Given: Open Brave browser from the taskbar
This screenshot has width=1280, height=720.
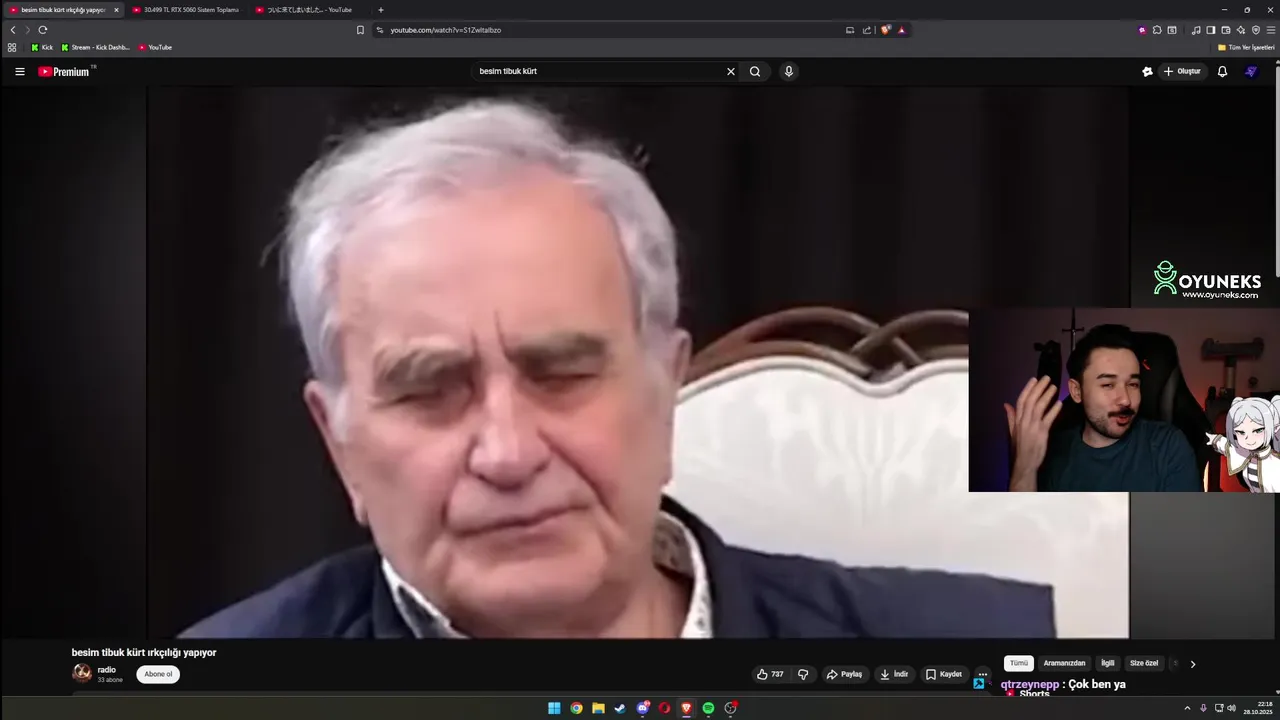Looking at the screenshot, I should pyautogui.click(x=686, y=708).
